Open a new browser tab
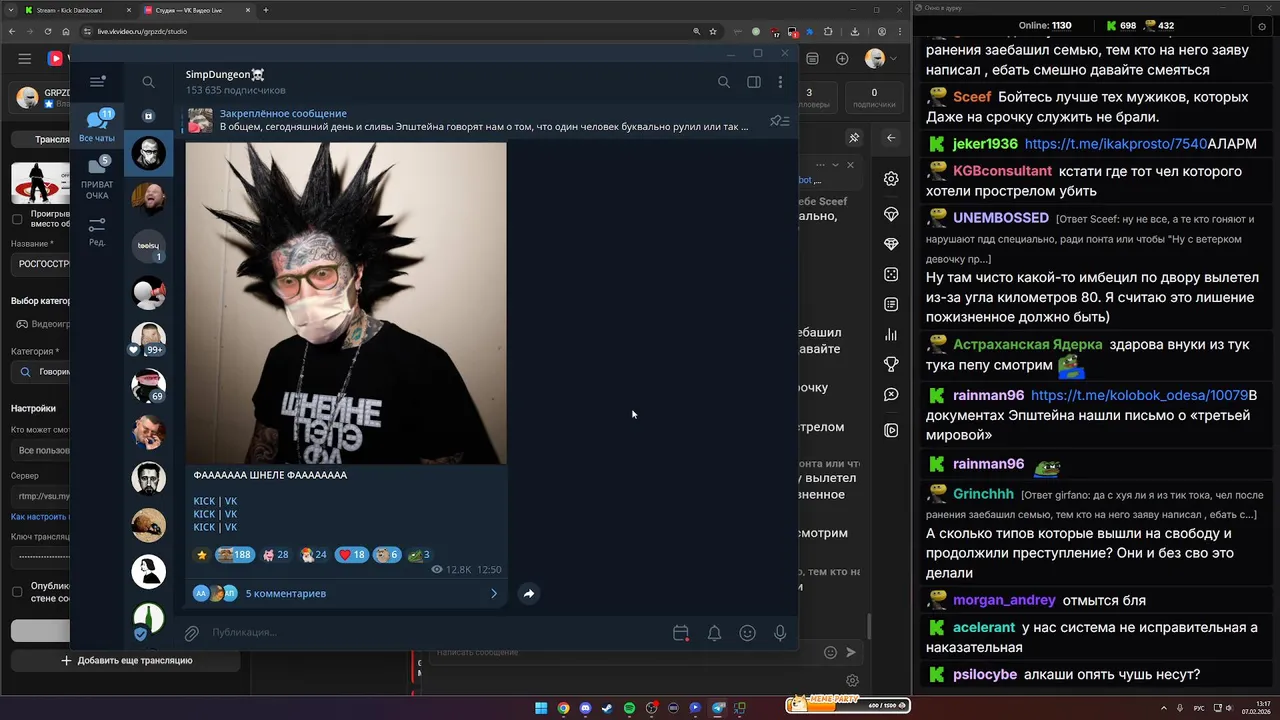The width and height of the screenshot is (1280, 720). tap(265, 10)
